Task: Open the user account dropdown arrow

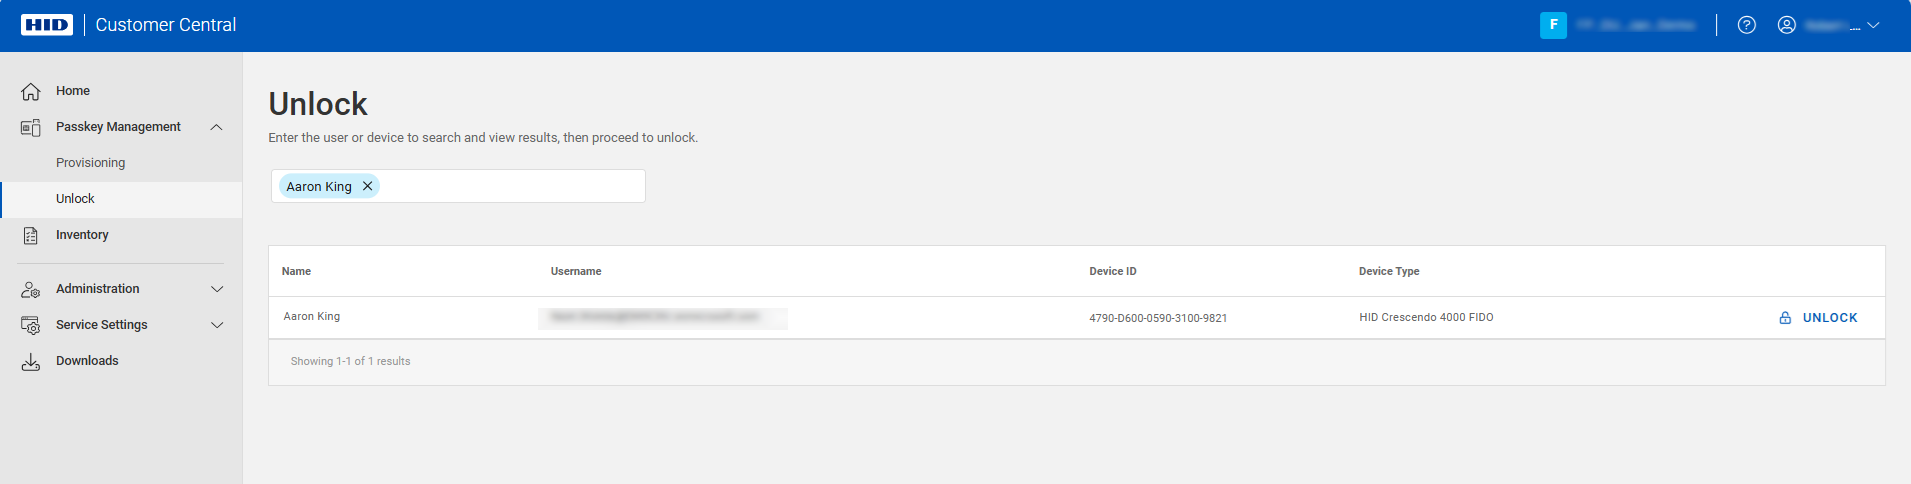Action: point(1873,25)
